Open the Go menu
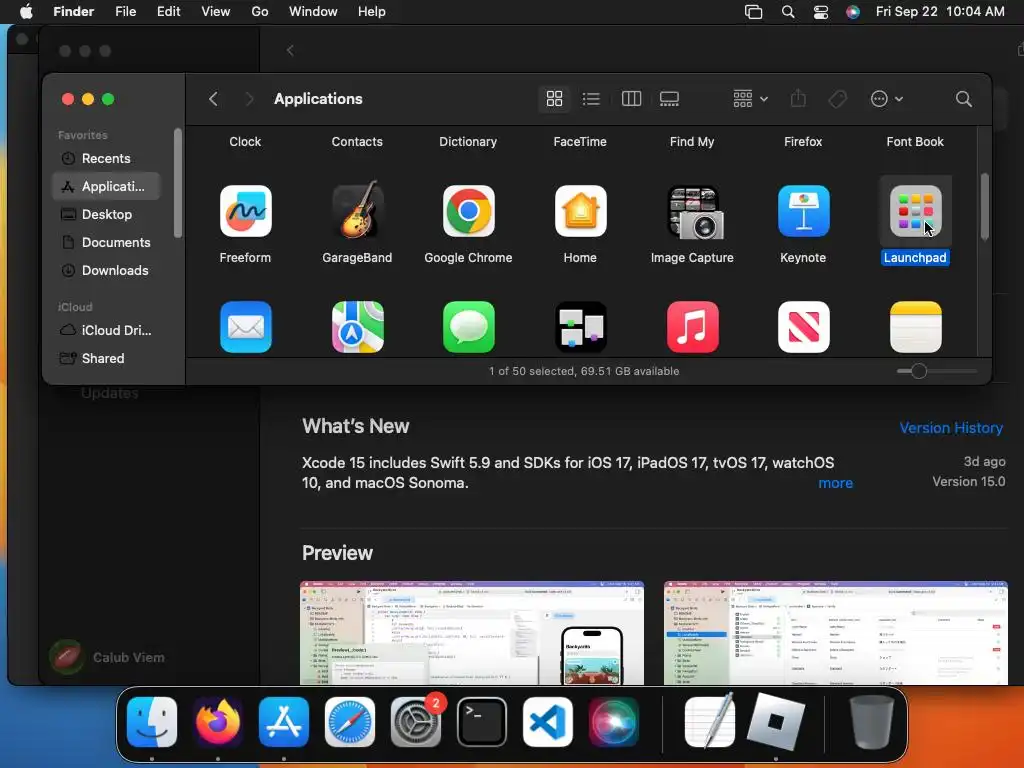Viewport: 1024px width, 768px height. pos(260,12)
